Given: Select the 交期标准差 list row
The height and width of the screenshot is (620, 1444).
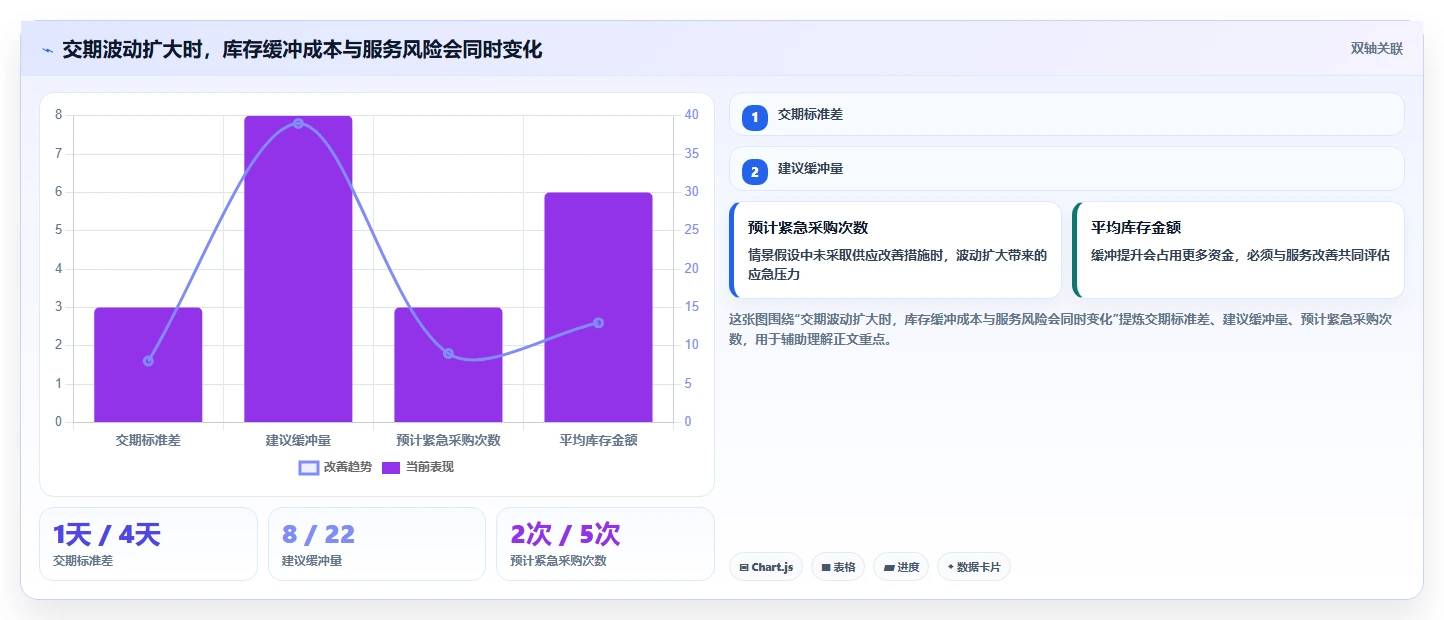Looking at the screenshot, I should [1067, 114].
